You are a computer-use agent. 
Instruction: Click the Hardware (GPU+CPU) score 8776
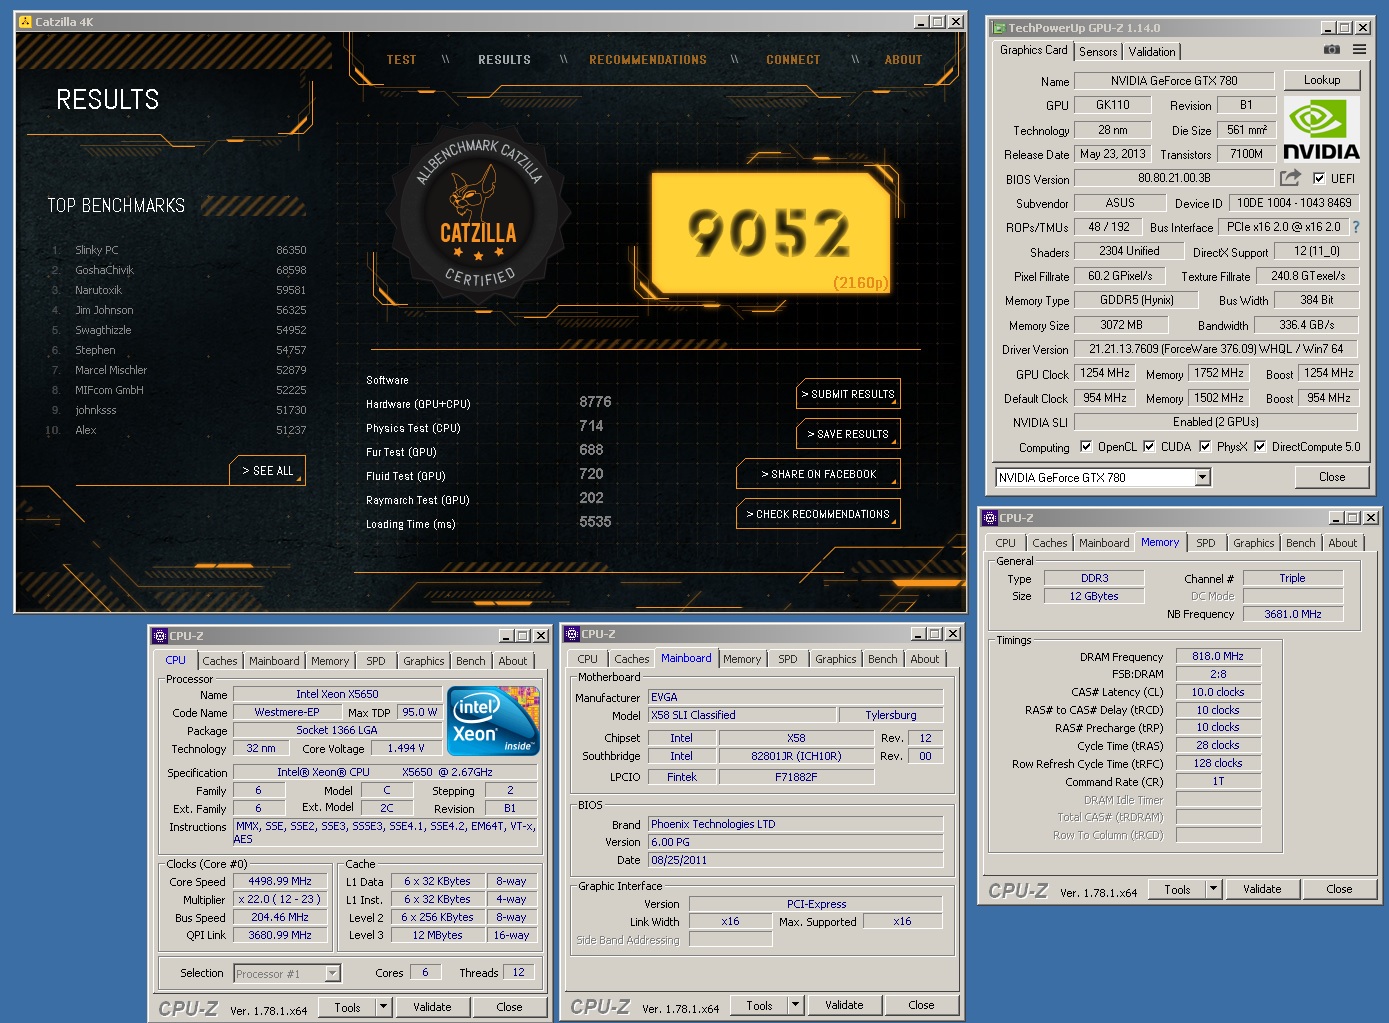click(595, 402)
